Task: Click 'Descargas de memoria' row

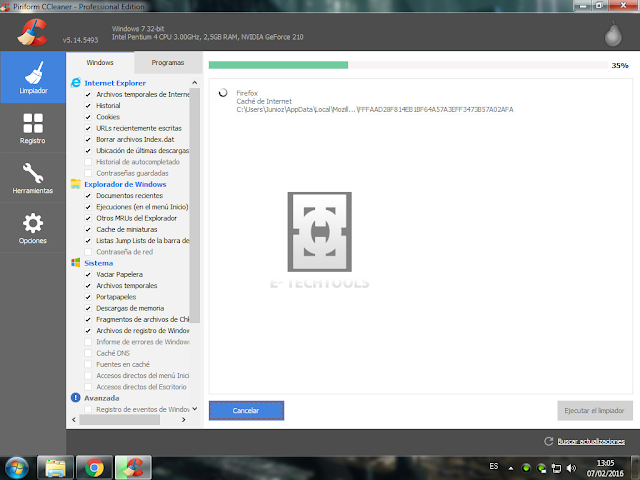Action: (x=130, y=308)
